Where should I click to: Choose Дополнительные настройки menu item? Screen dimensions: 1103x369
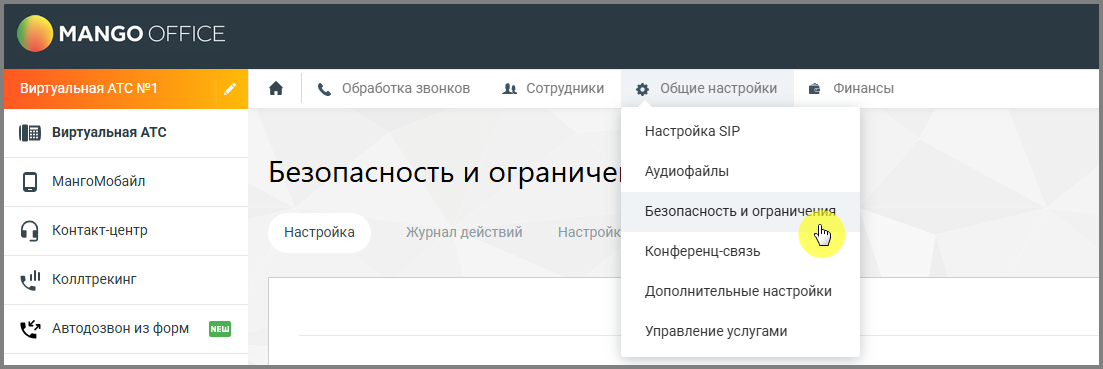pyautogui.click(x=740, y=292)
